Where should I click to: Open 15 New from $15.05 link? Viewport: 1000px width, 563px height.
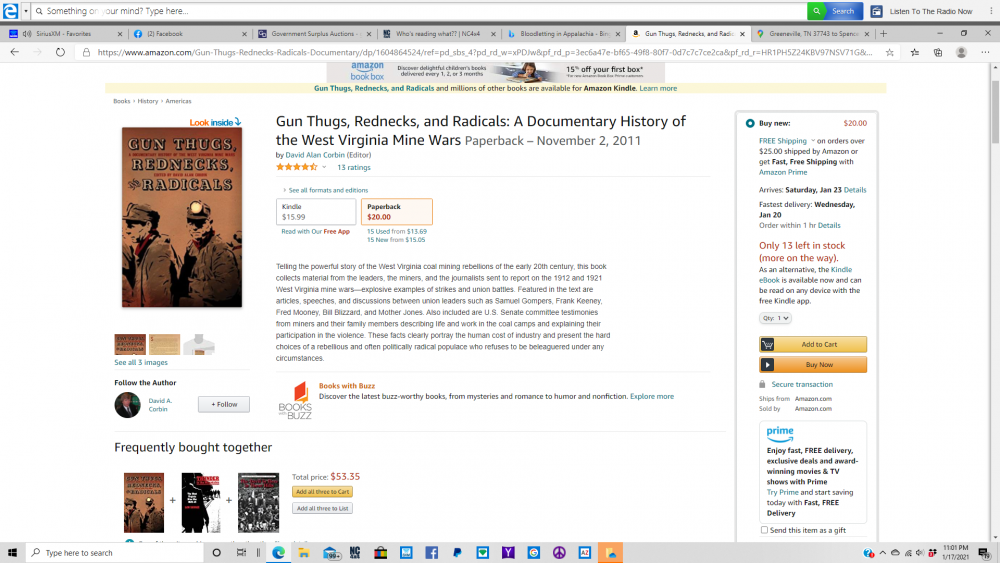pyautogui.click(x=395, y=240)
